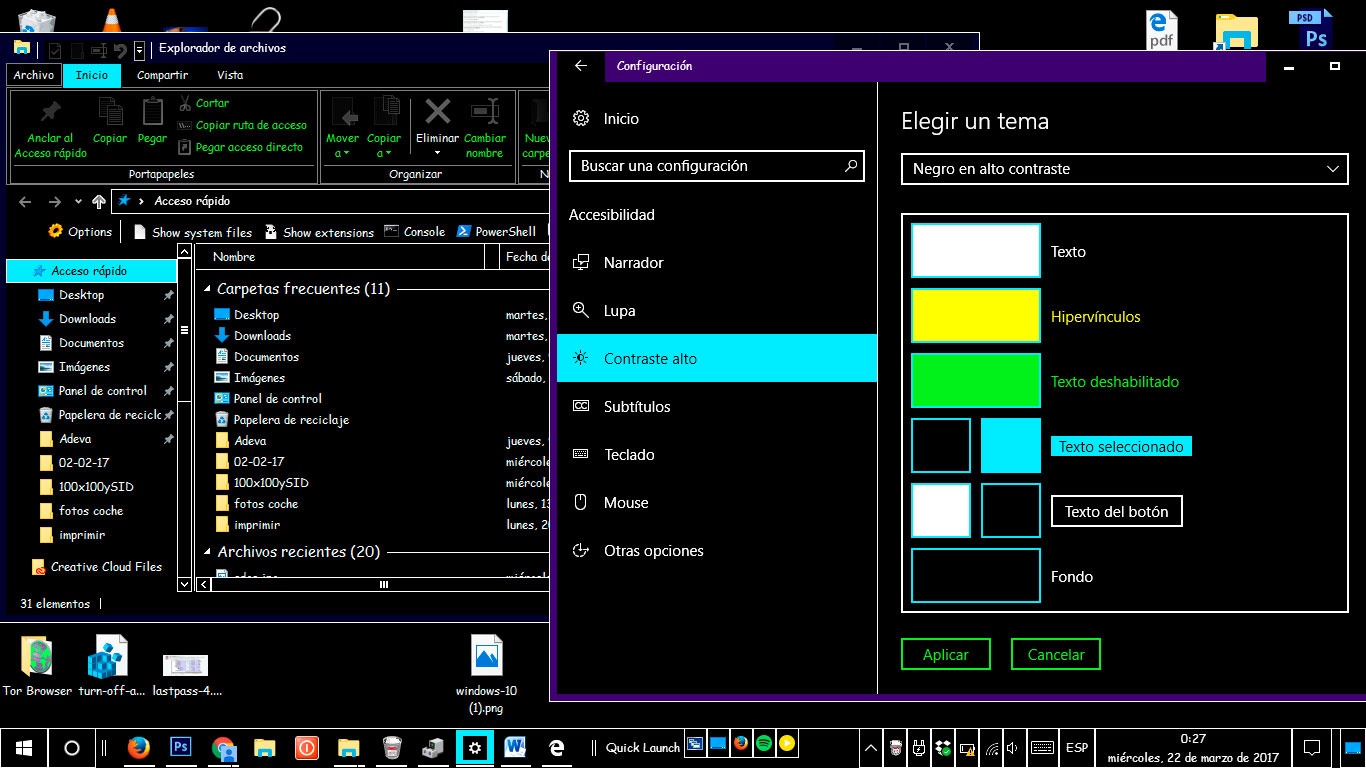Toggle Show extensions option
This screenshot has width=1366, height=768.
319,232
